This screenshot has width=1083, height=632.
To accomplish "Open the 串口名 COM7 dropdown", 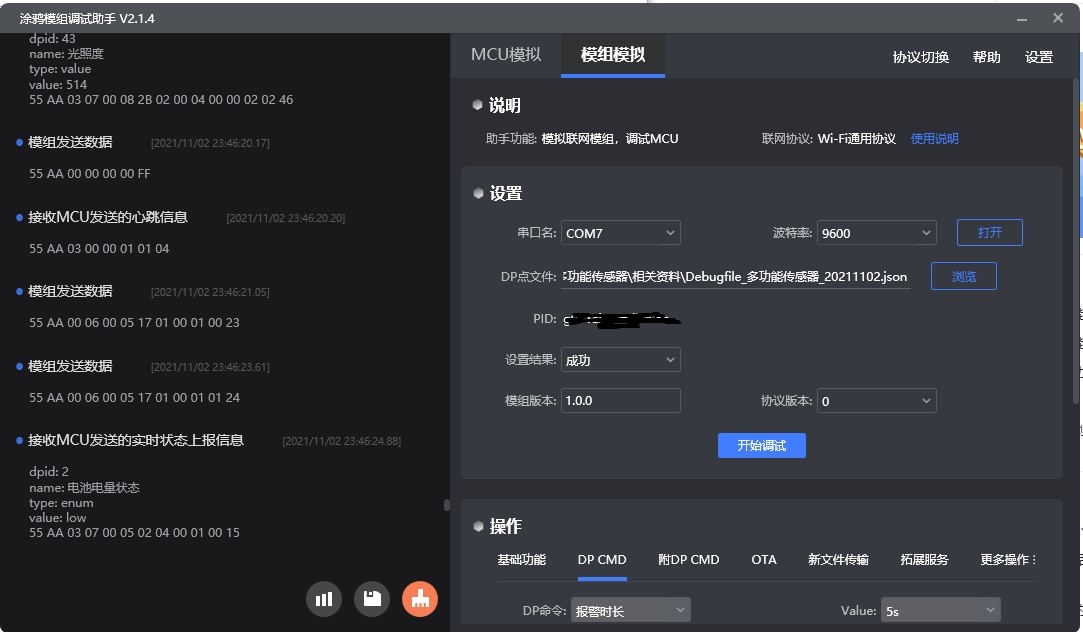I will (x=620, y=233).
